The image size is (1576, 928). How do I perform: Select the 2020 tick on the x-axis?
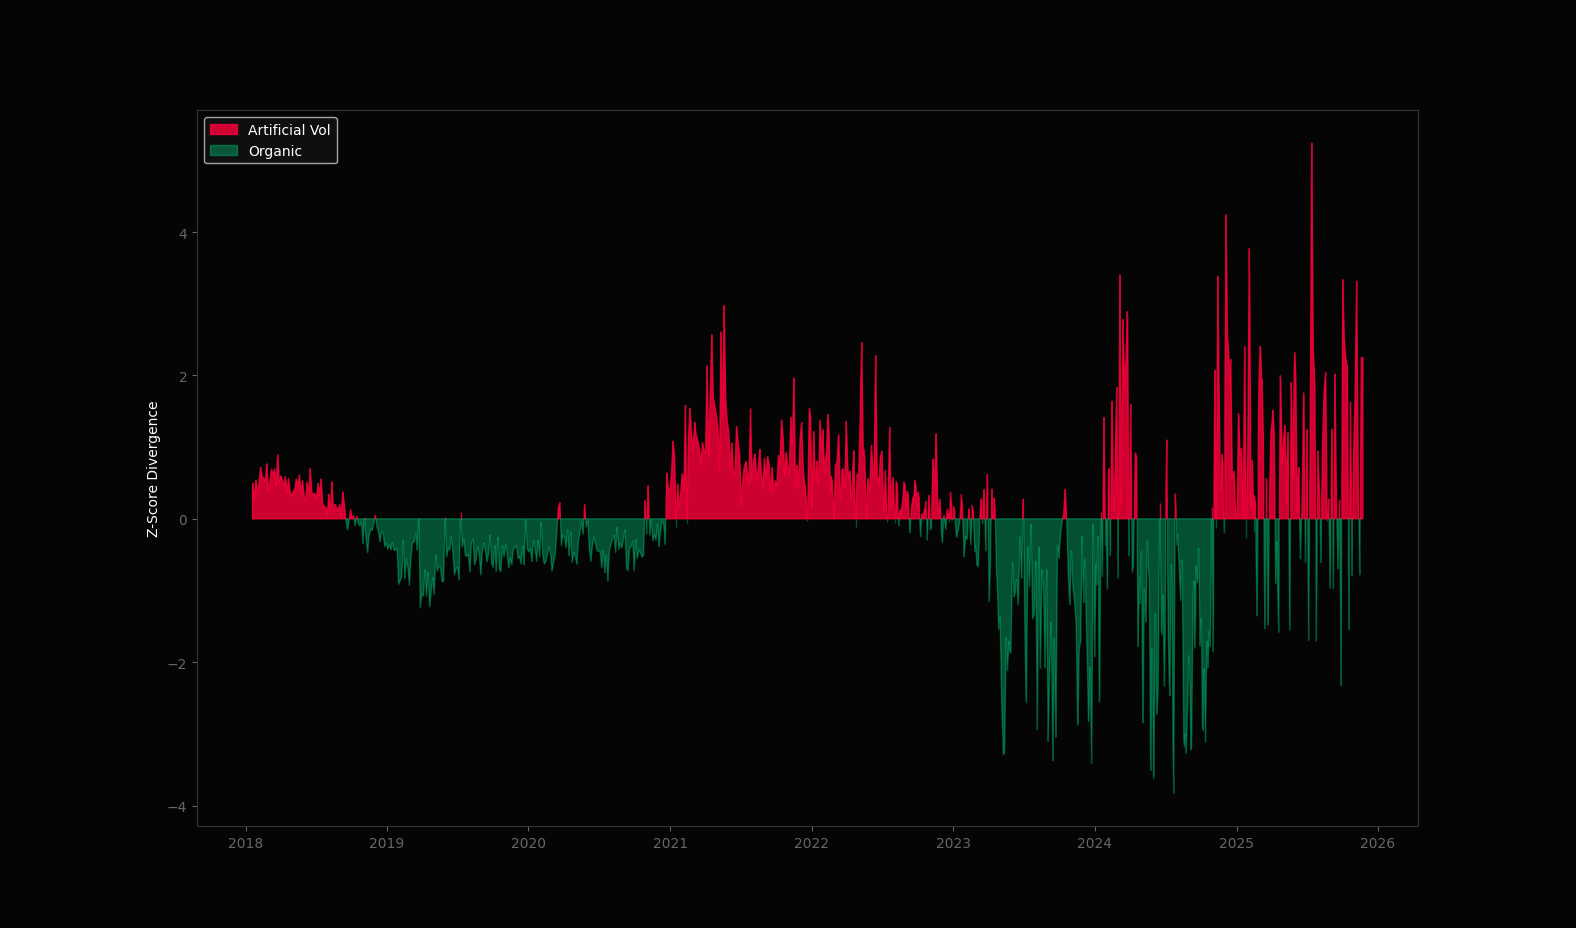coord(529,843)
